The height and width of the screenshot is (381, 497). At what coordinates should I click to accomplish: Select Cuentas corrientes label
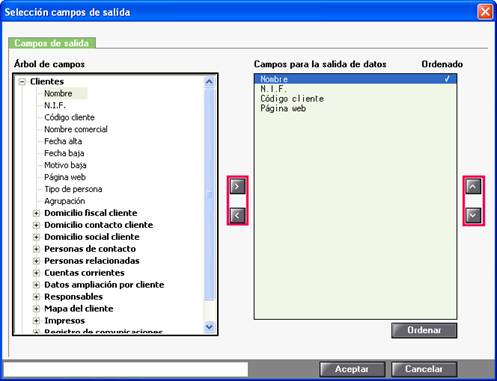point(84,273)
